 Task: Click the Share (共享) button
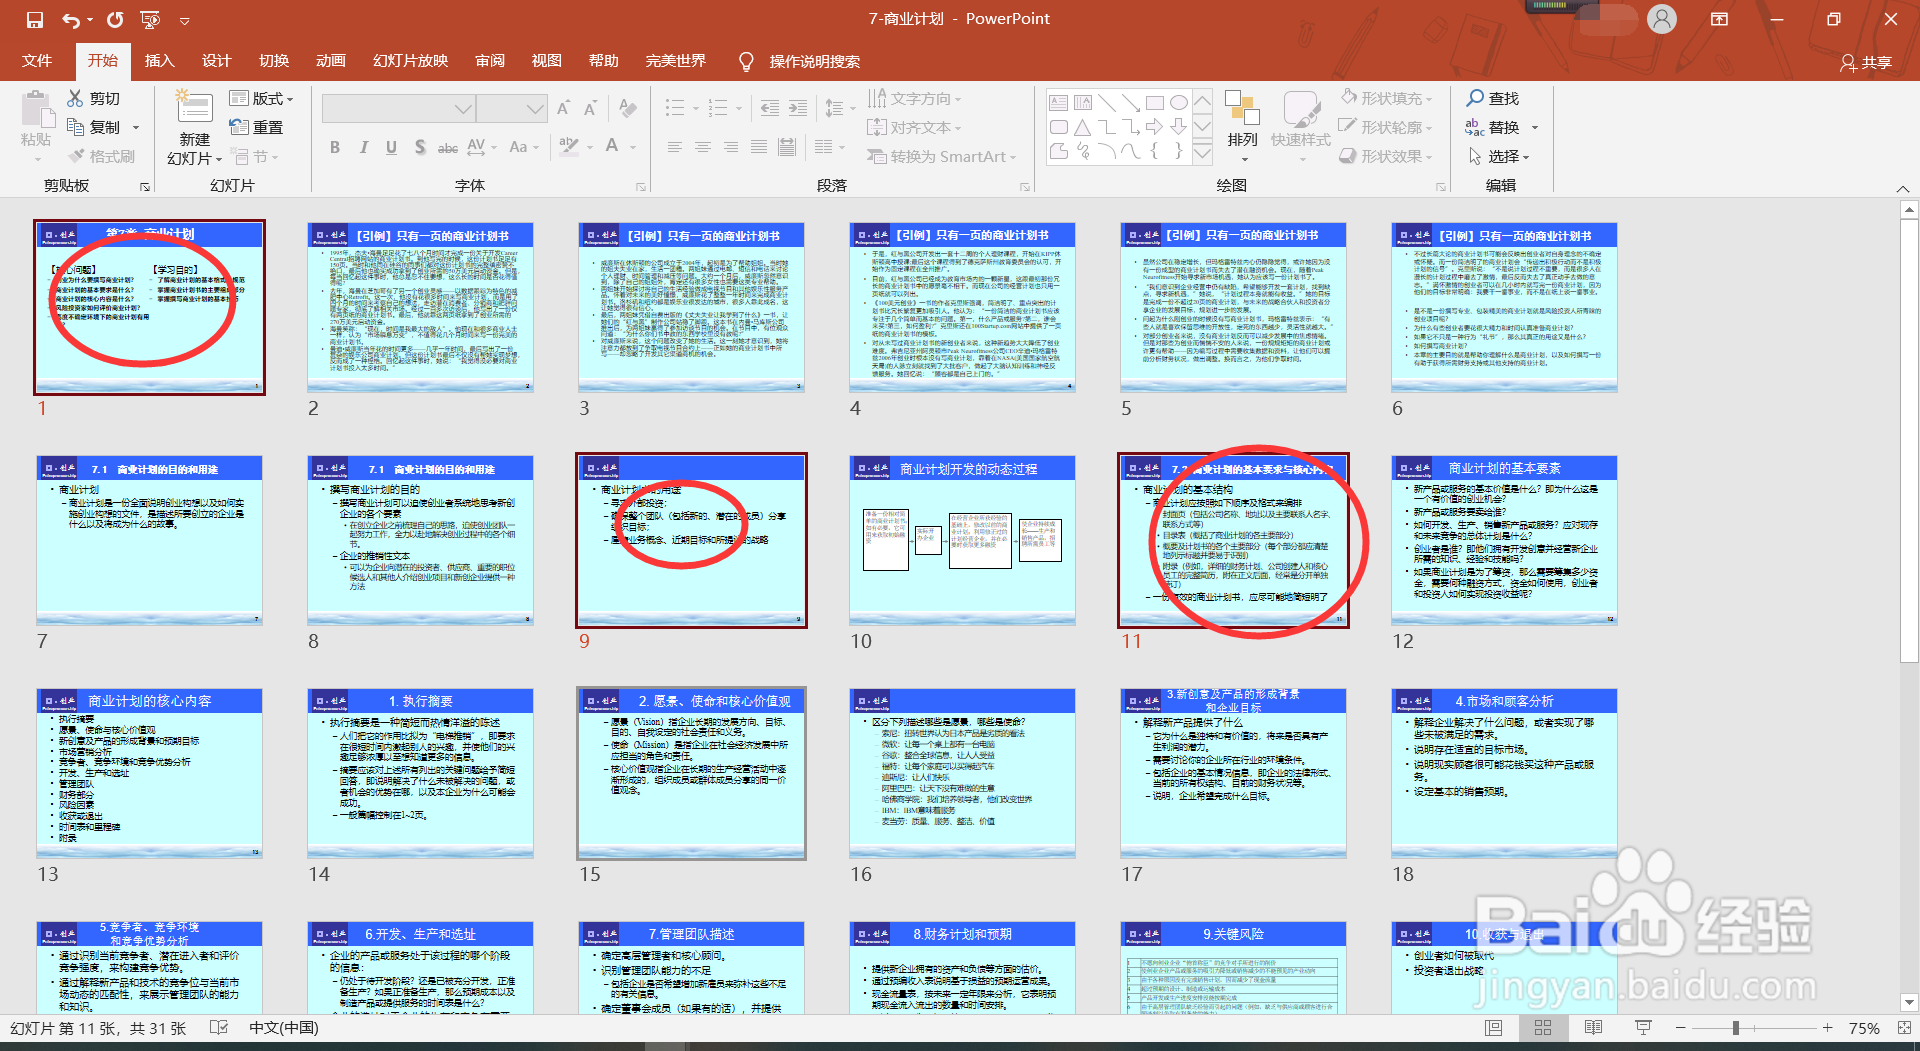click(1866, 62)
